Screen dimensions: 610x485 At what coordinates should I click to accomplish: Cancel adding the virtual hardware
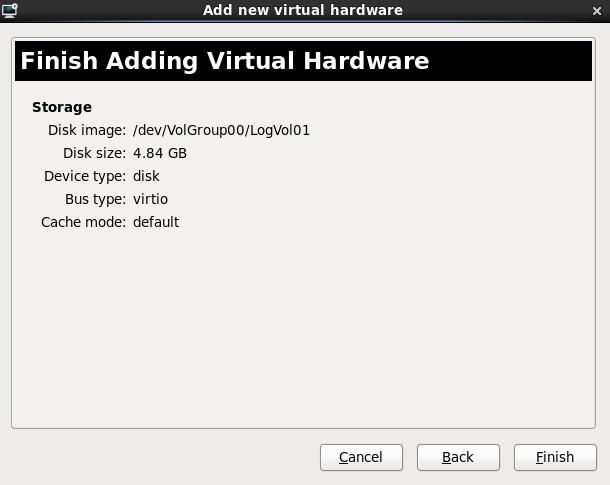coord(361,457)
